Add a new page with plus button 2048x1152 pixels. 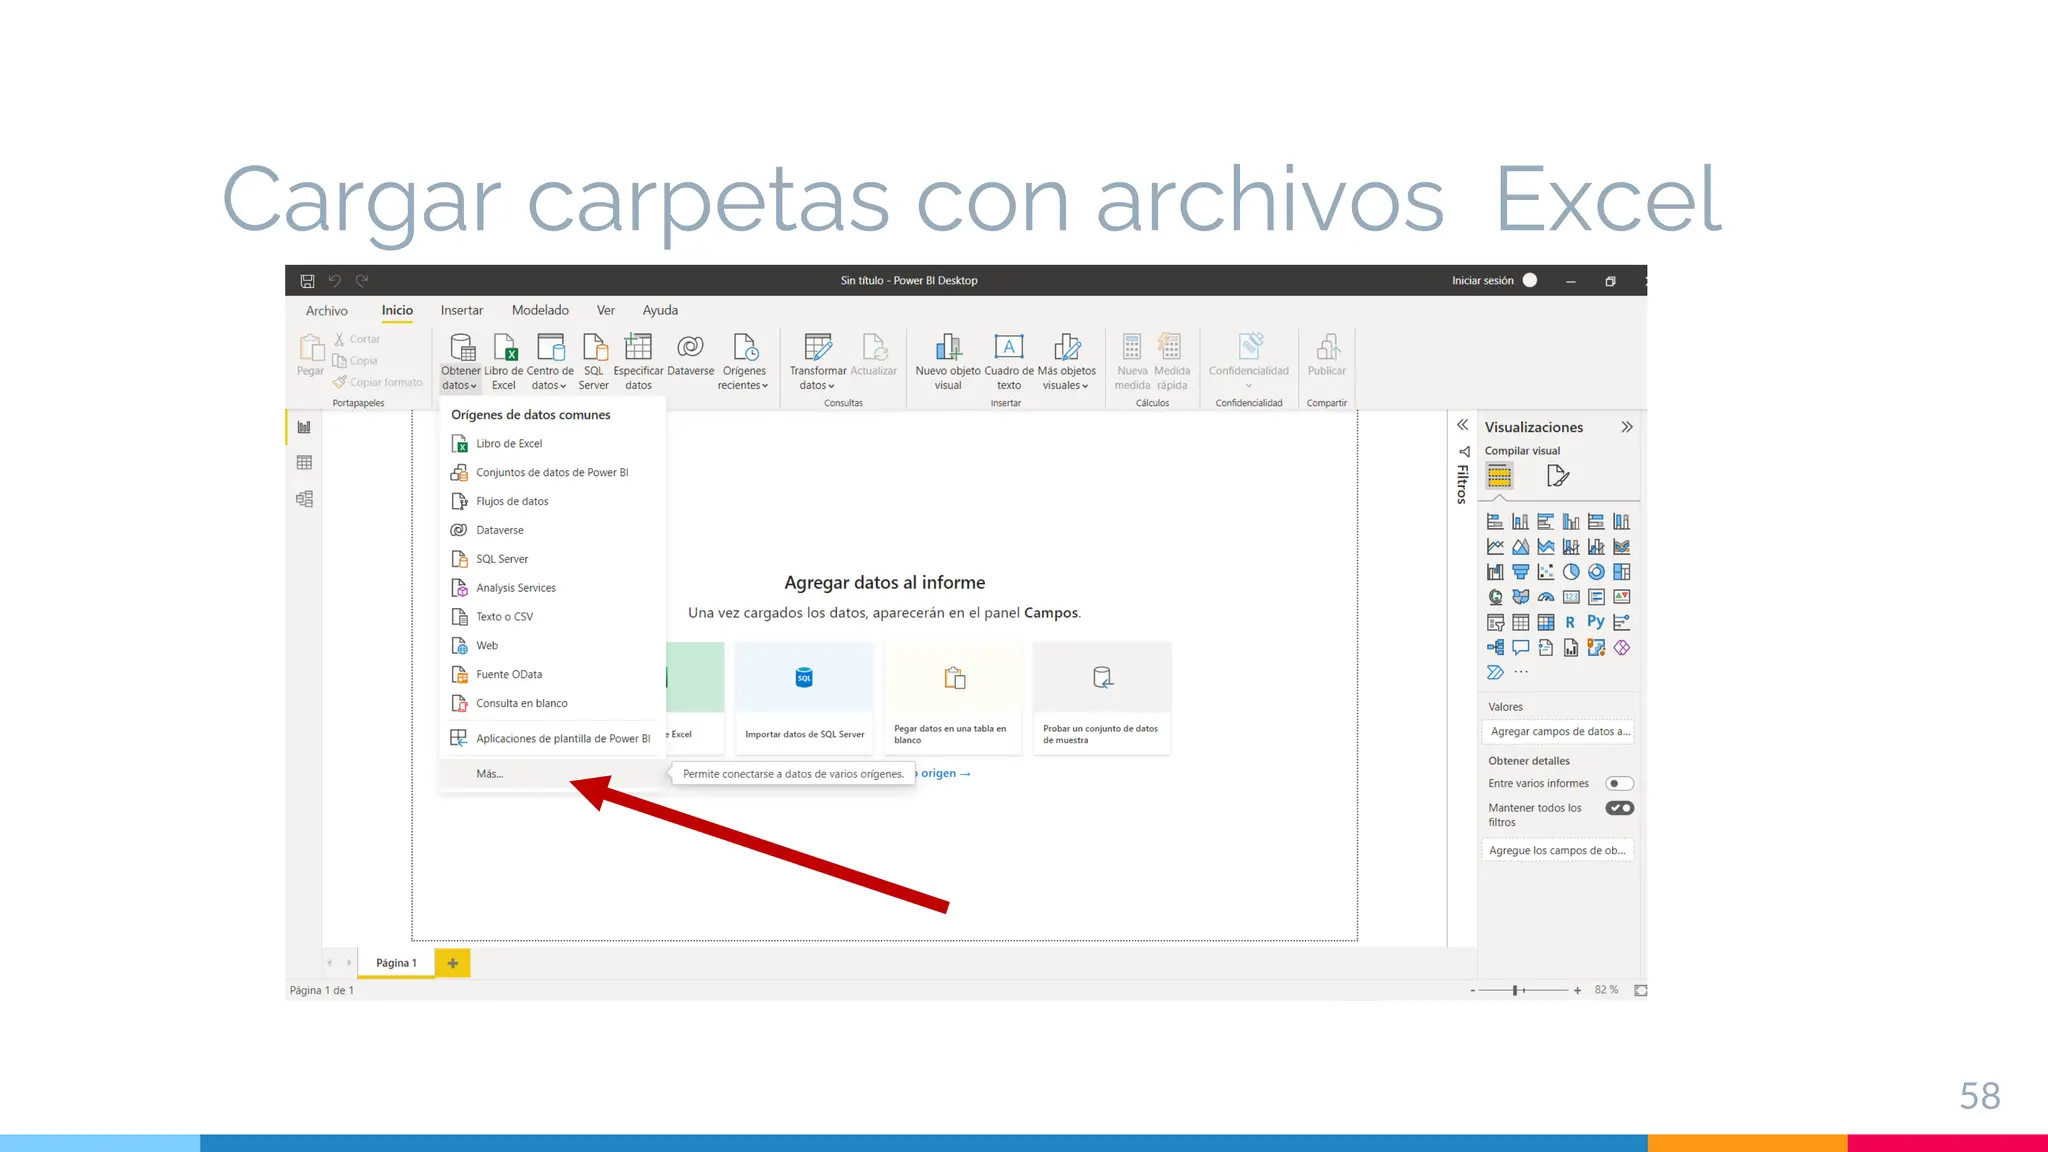453,963
